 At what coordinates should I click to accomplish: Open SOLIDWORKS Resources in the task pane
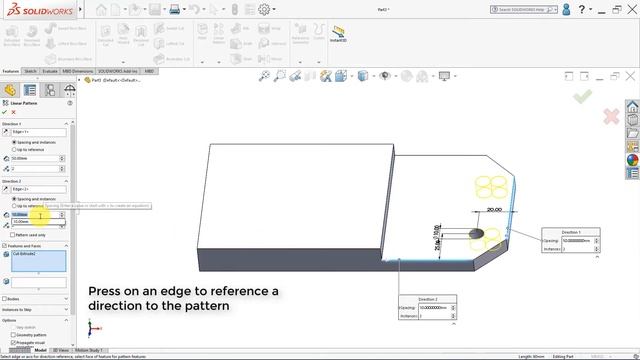pos(632,107)
